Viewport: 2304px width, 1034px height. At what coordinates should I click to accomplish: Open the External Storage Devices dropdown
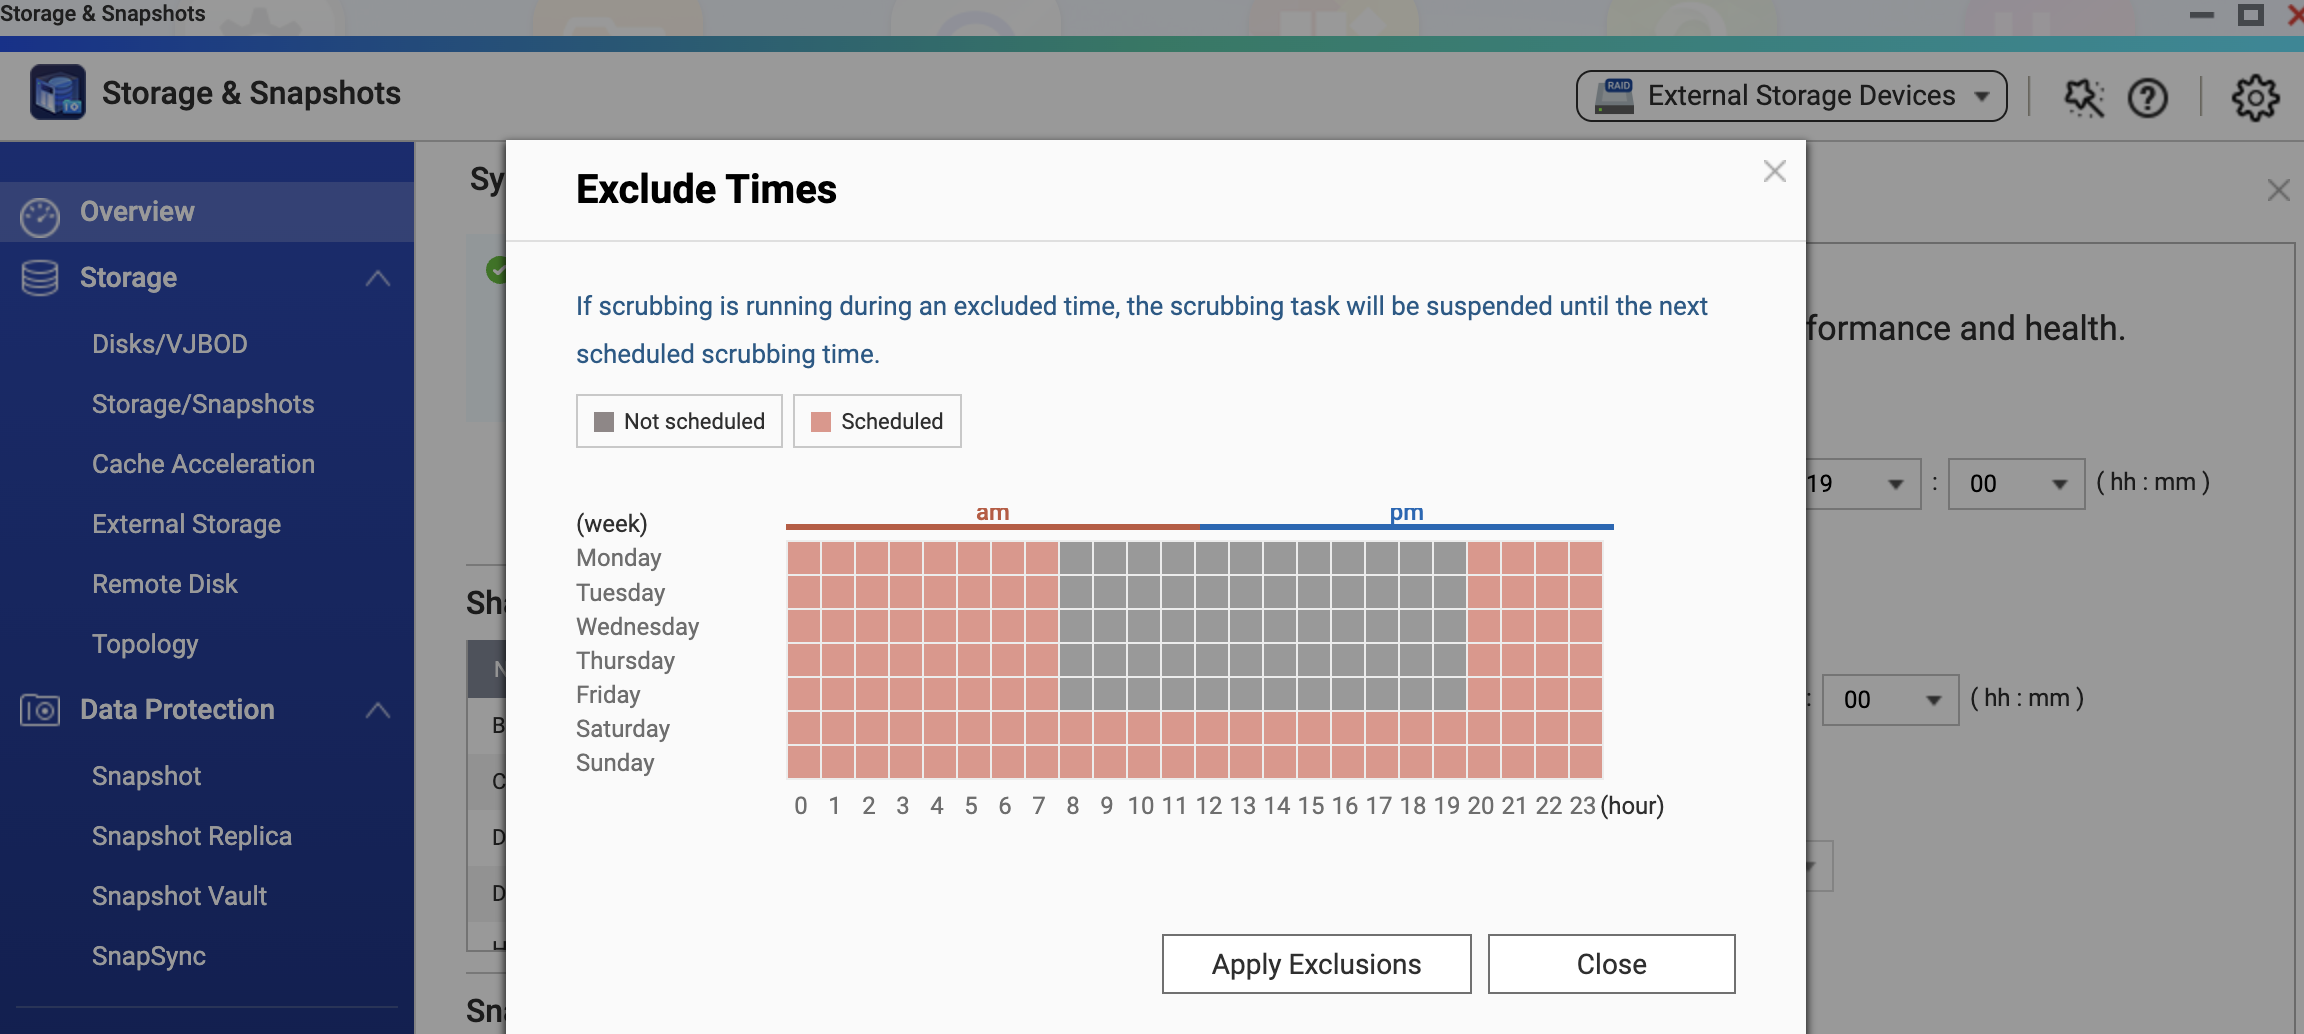pyautogui.click(x=1791, y=96)
